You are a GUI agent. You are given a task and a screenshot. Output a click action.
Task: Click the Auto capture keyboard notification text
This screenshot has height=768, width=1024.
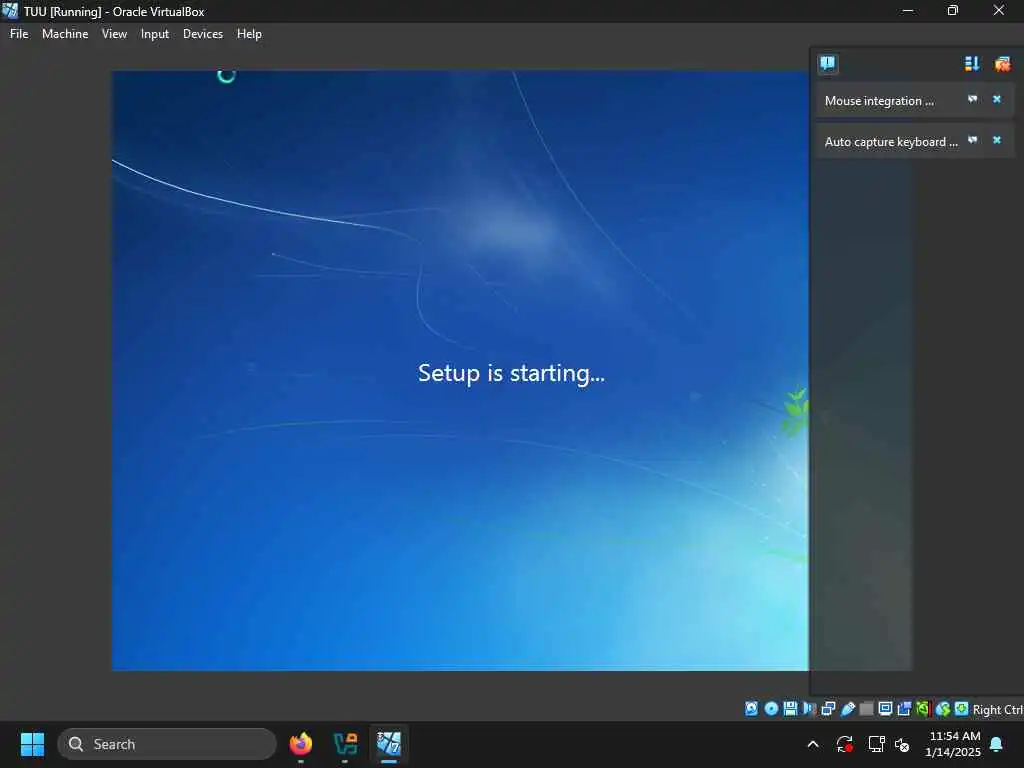pos(891,142)
